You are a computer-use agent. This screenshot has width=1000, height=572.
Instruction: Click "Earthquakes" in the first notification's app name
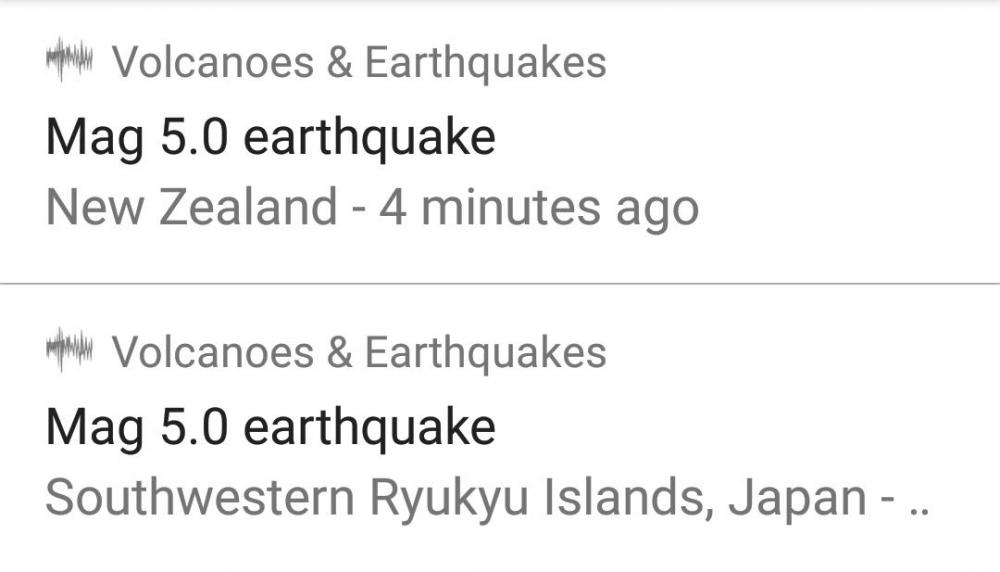tap(485, 63)
